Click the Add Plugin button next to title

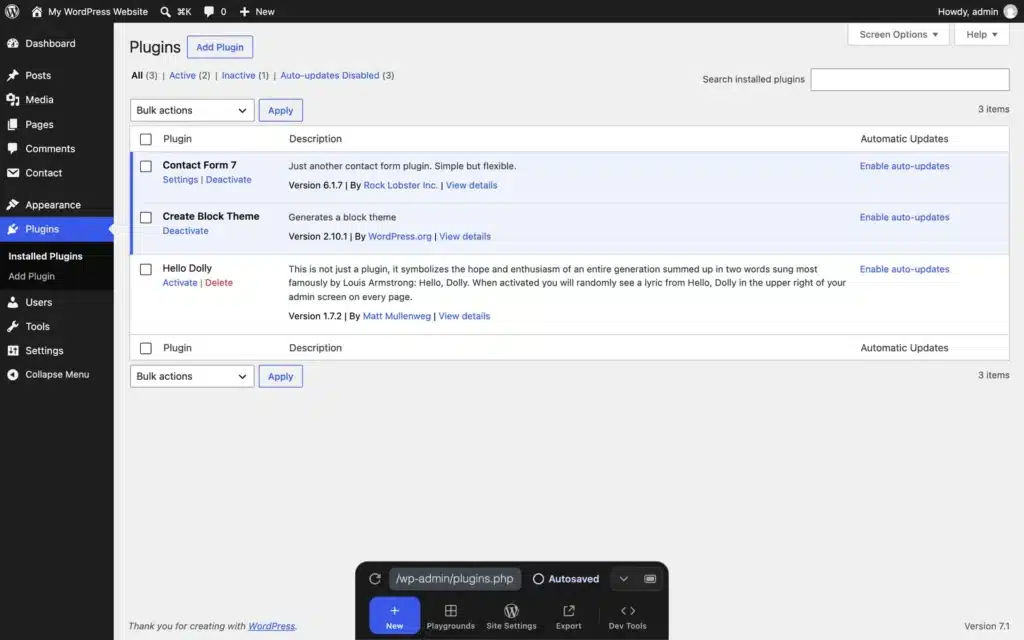click(x=219, y=47)
